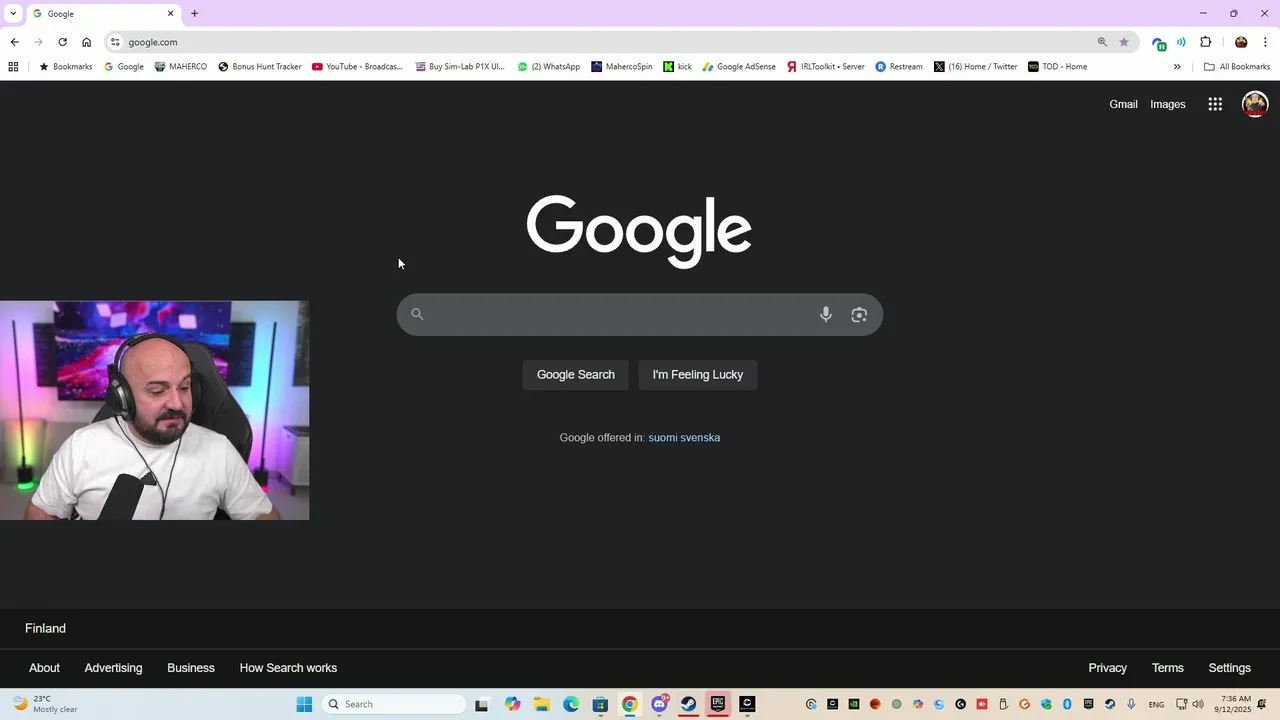Open File Explorer from taskbar
The image size is (1280, 720).
click(541, 704)
